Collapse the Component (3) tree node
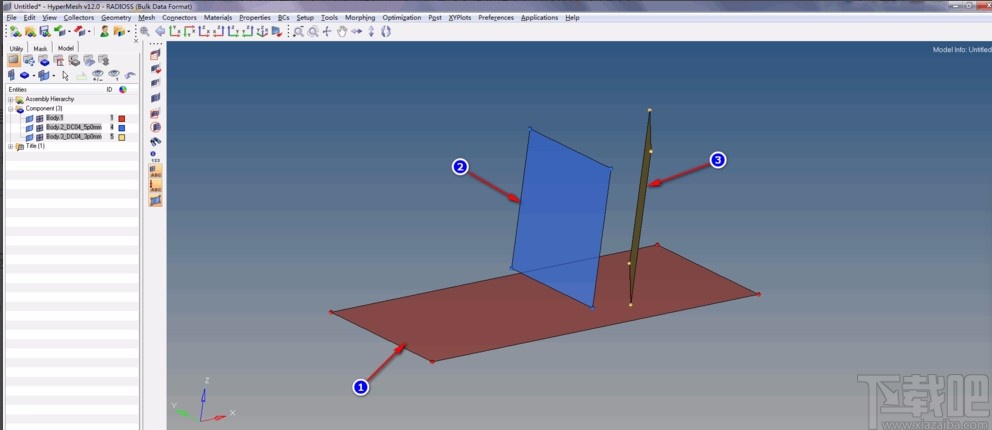 (x=10, y=108)
